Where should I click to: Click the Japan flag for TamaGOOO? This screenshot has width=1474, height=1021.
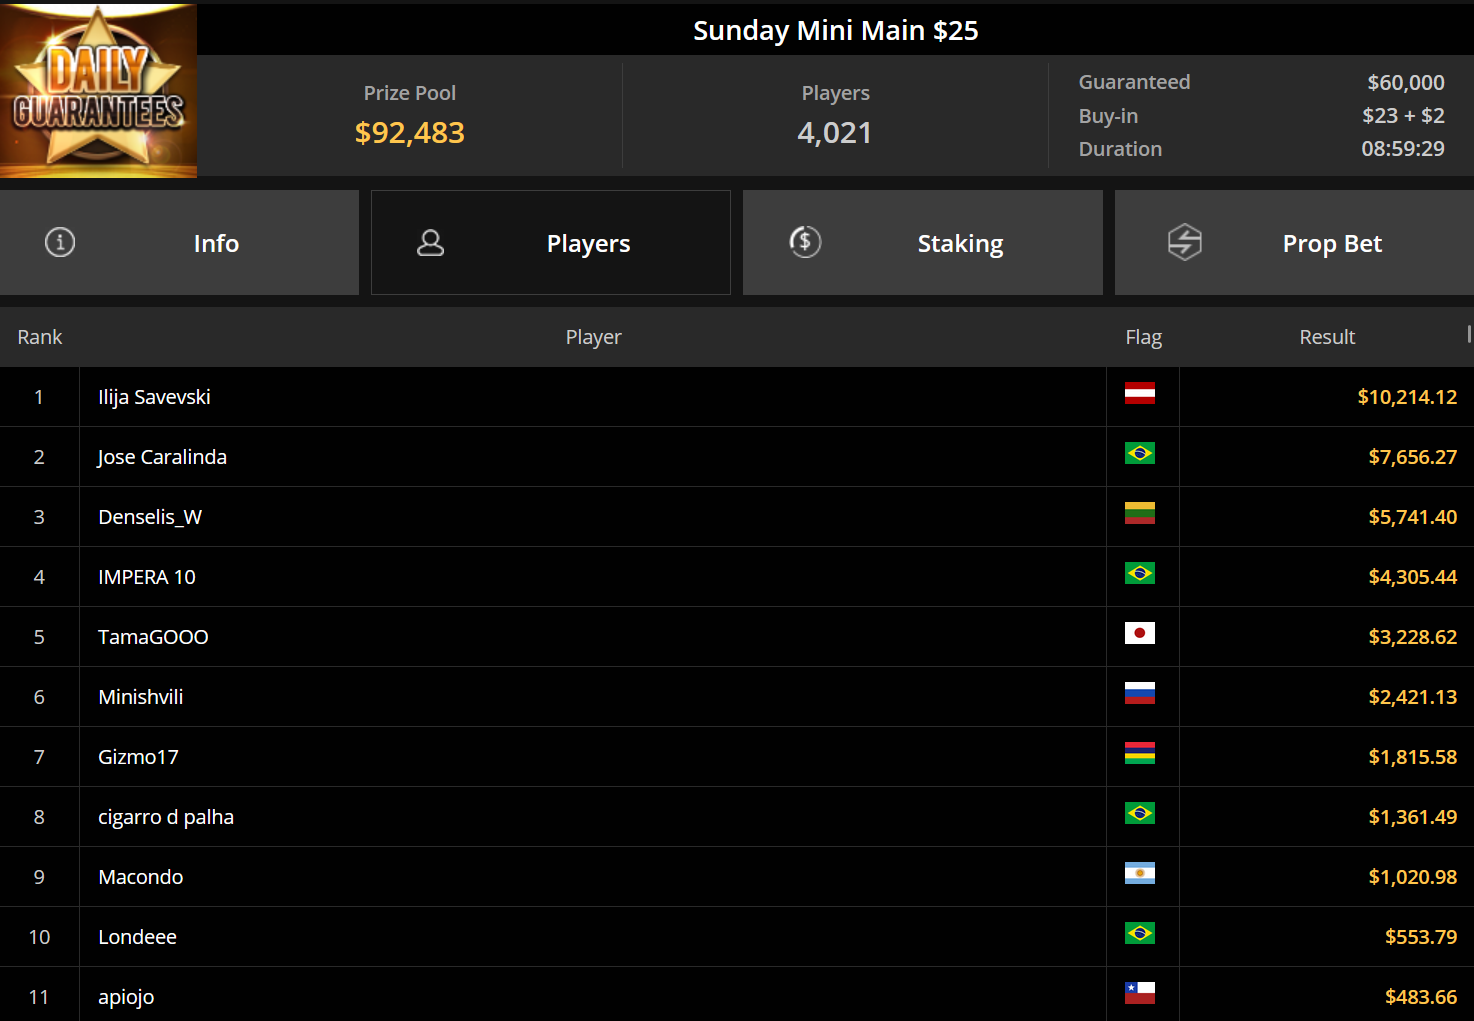pos(1140,633)
